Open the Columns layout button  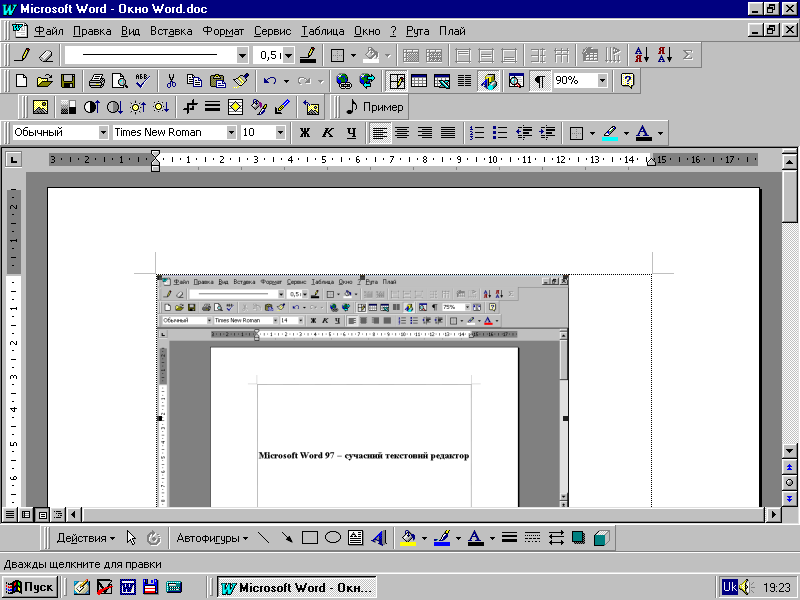[x=464, y=81]
